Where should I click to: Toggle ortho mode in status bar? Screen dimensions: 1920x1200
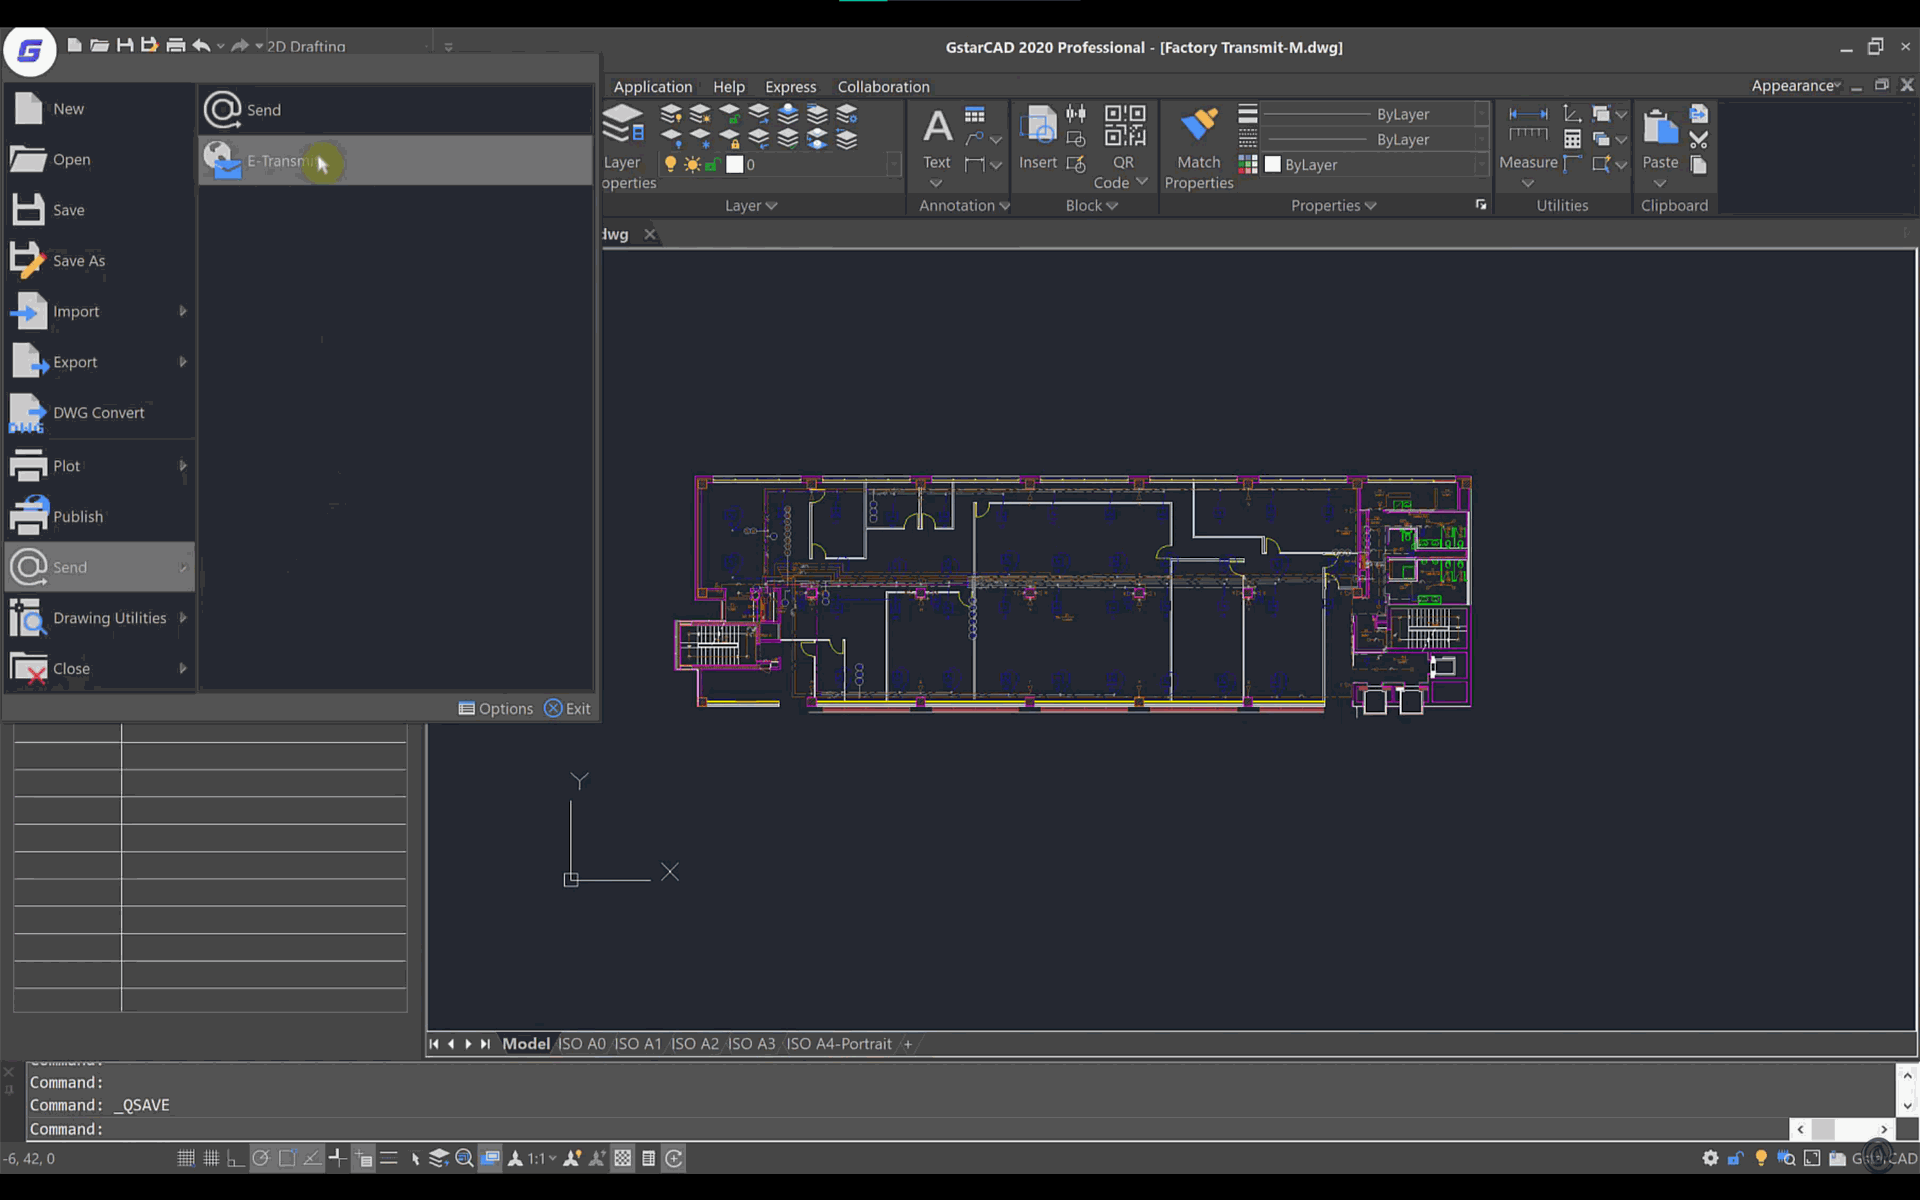235,1157
